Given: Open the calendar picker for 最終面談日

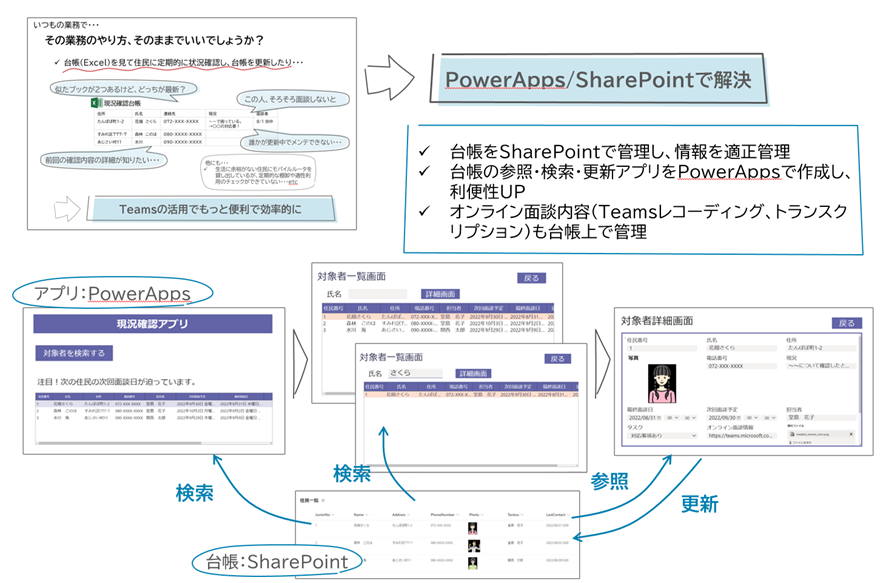Looking at the screenshot, I should pyautogui.click(x=659, y=418).
